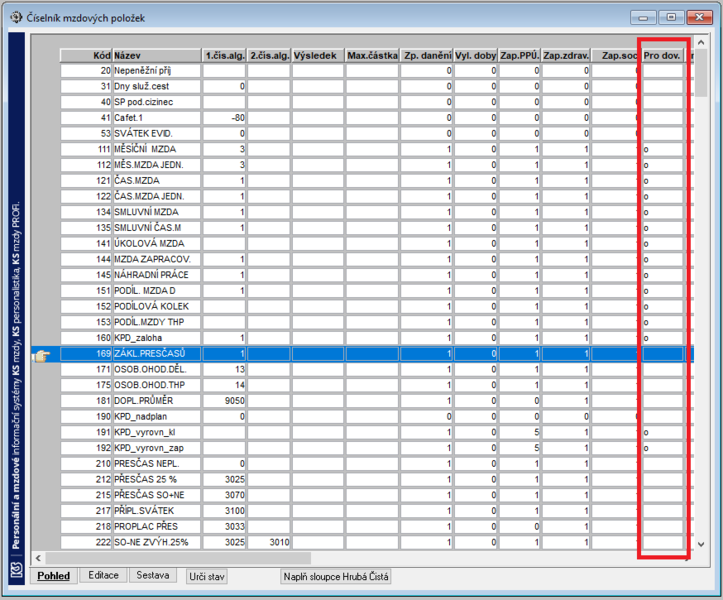Click the pointing hand row indicator icon
The height and width of the screenshot is (600, 723).
click(x=41, y=356)
